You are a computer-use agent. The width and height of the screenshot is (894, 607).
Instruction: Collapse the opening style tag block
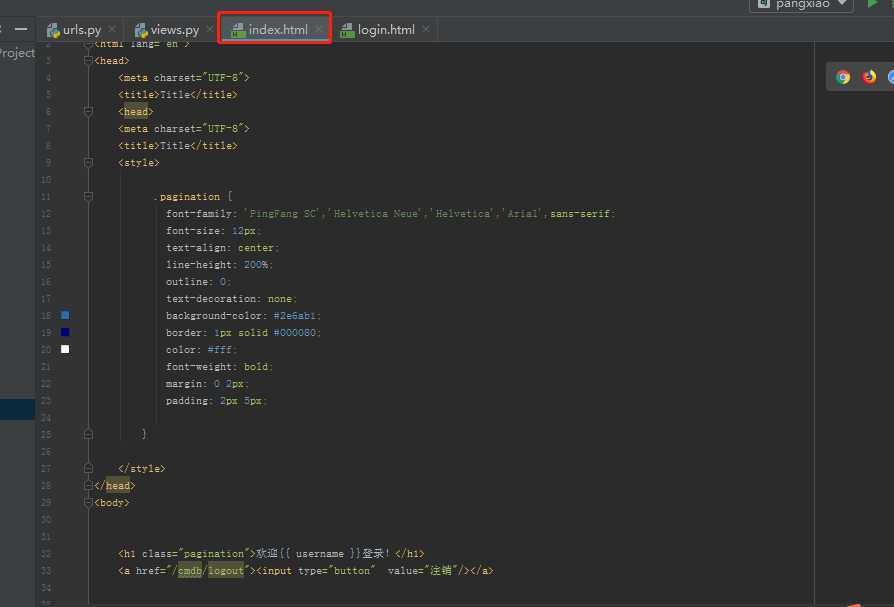tap(88, 163)
